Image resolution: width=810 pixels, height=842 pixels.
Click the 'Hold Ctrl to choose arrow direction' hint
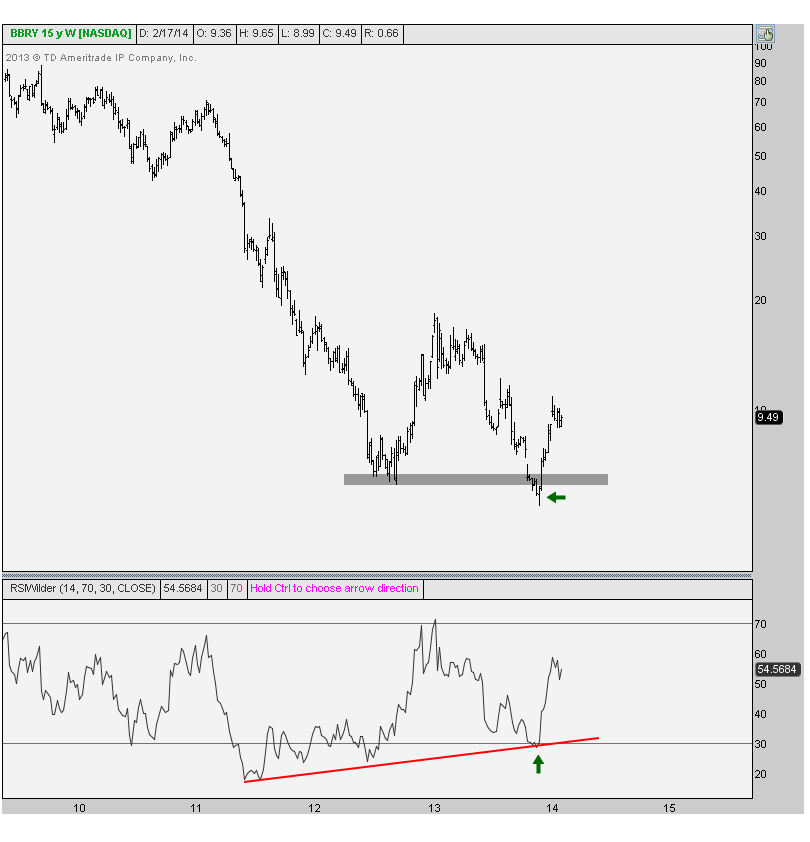pyautogui.click(x=334, y=589)
